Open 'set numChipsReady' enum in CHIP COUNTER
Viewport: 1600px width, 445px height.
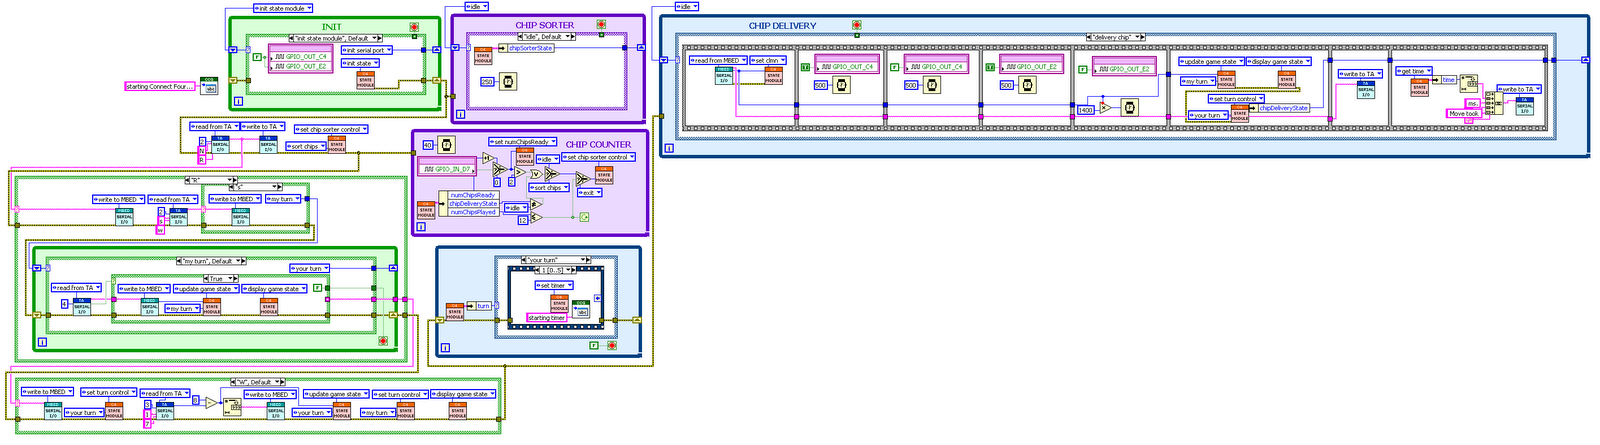point(522,142)
